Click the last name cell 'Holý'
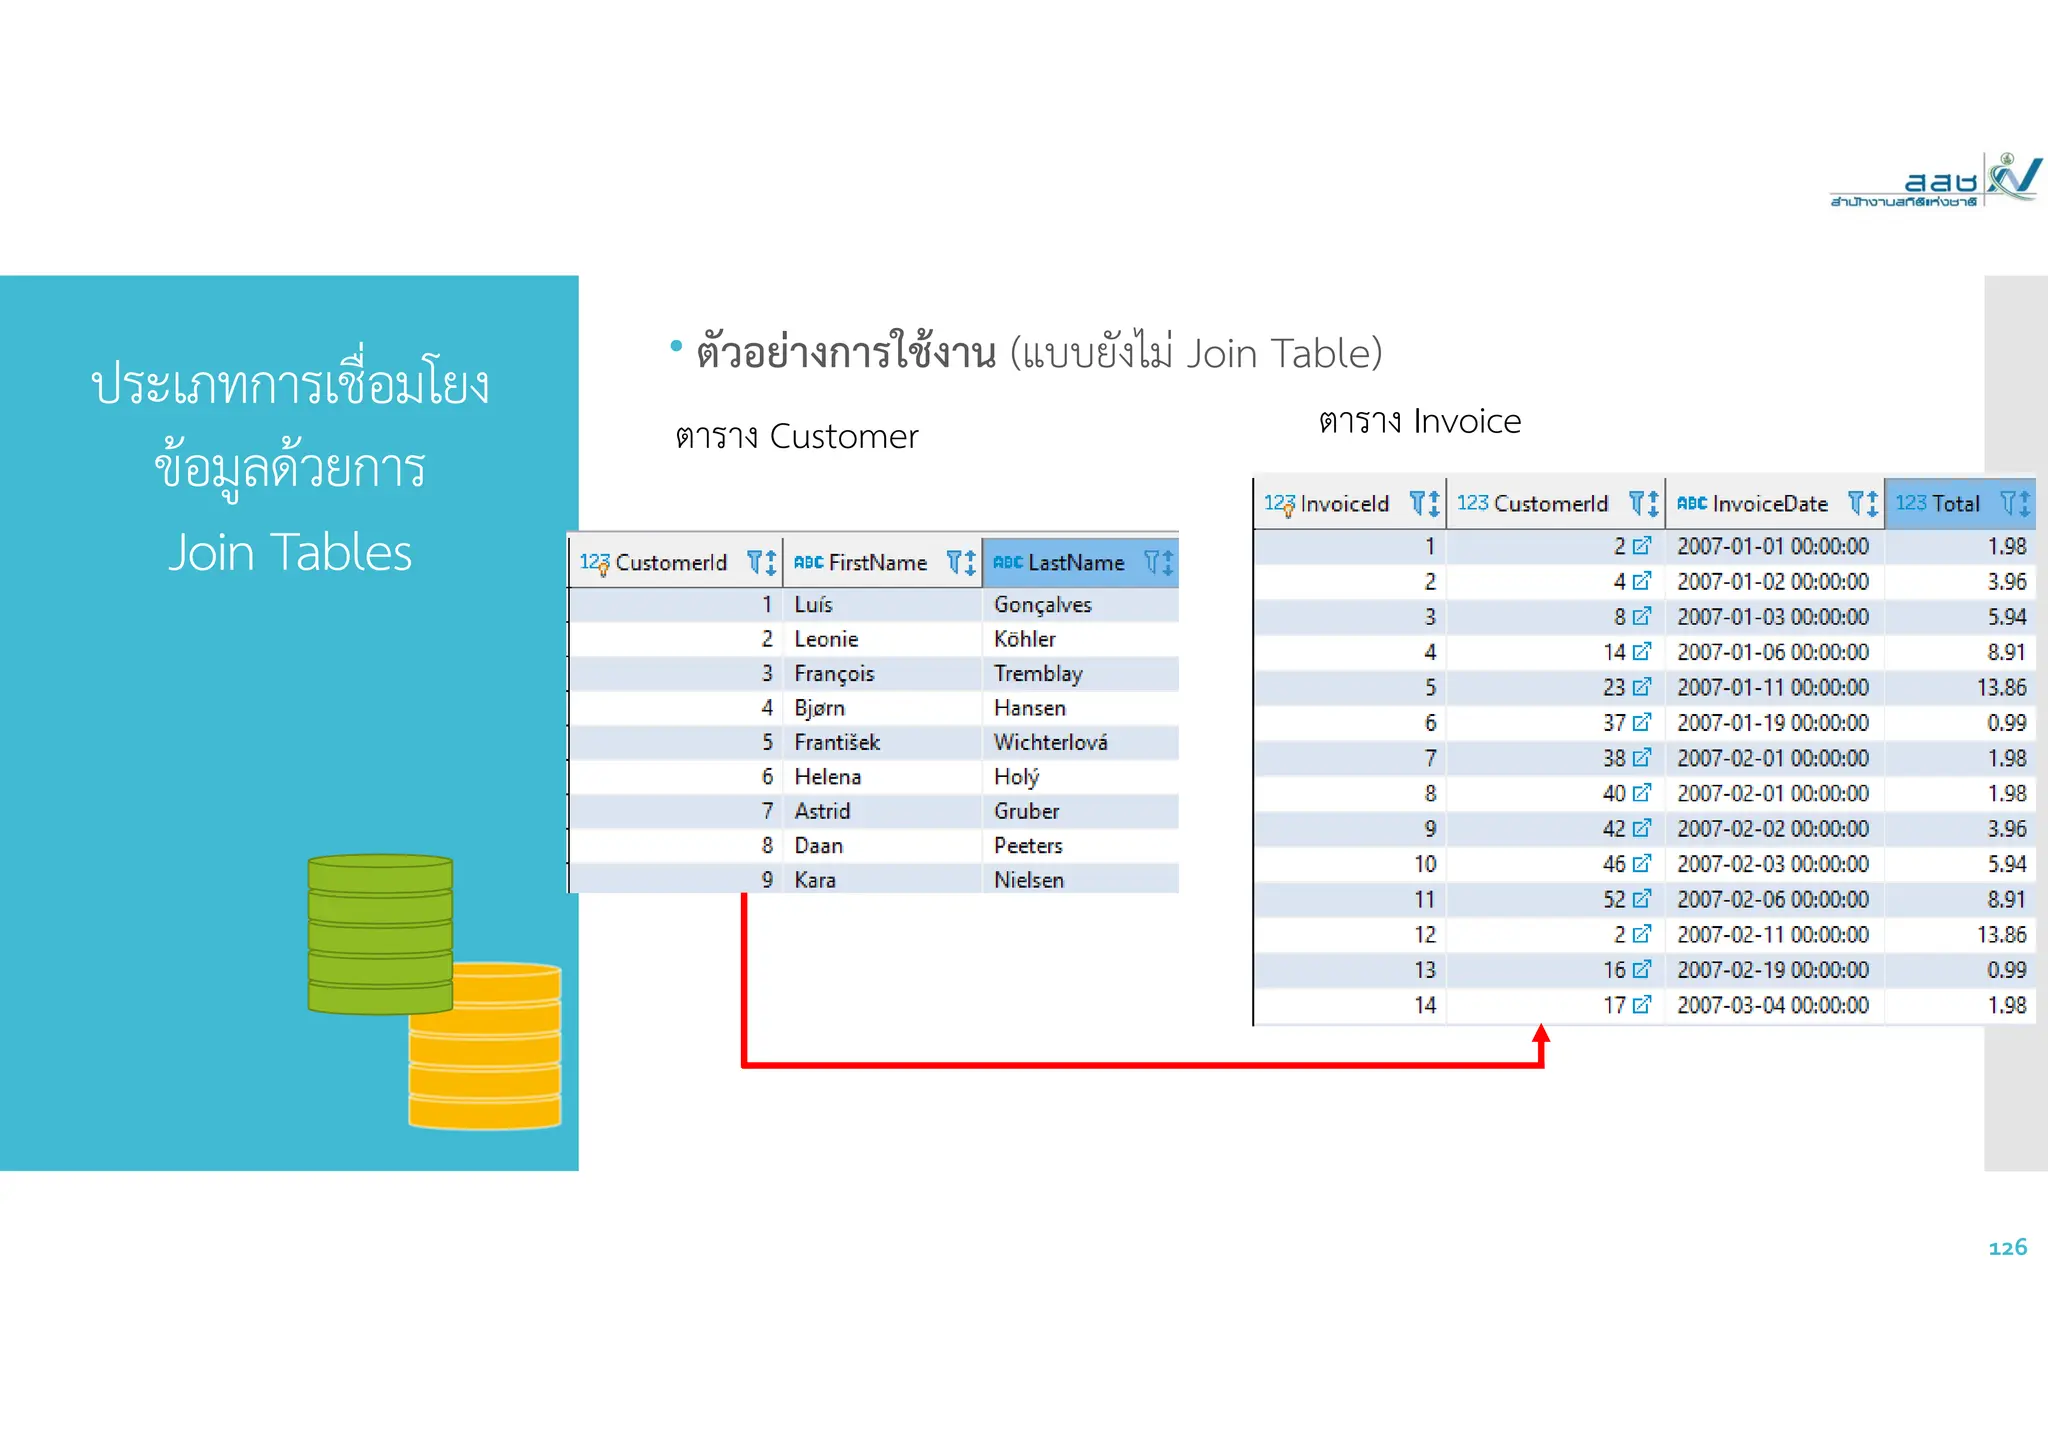This screenshot has height=1448, width=2048. click(1081, 777)
